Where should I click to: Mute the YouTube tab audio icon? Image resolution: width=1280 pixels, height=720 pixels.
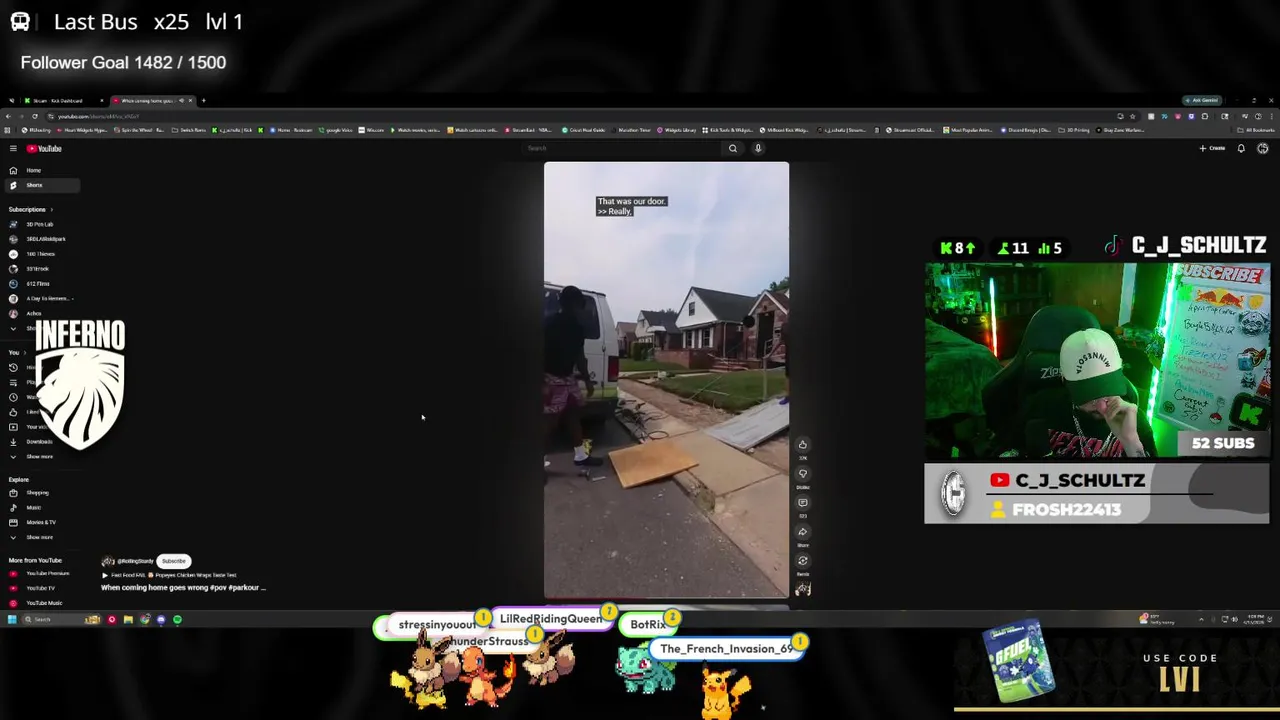(181, 100)
